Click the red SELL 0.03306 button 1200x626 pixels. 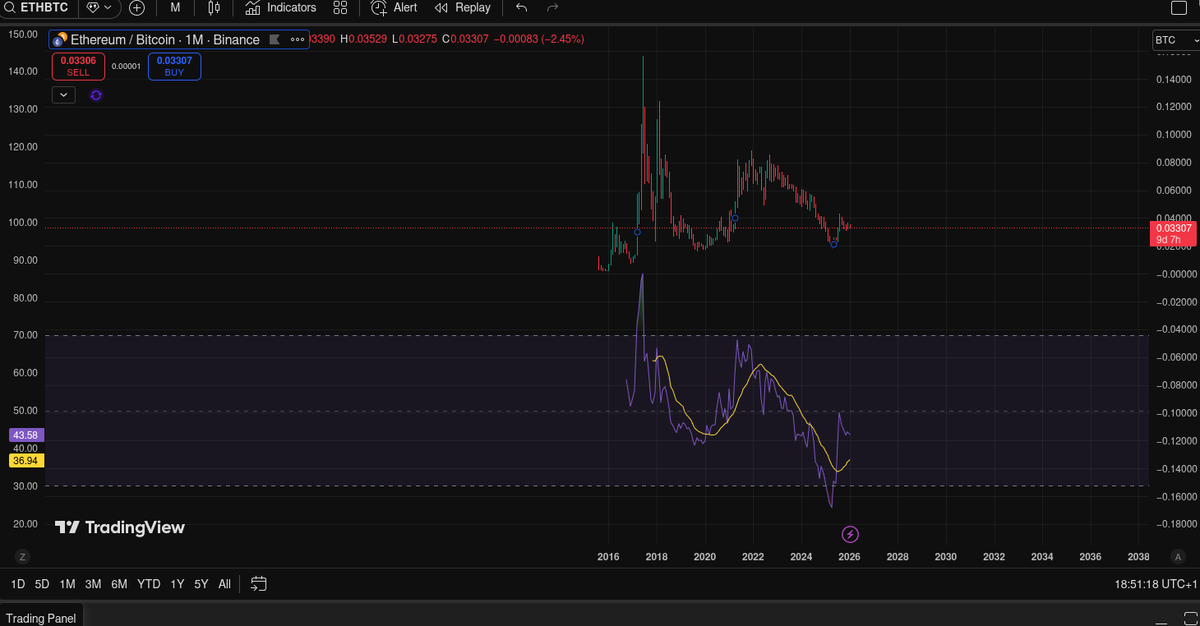(78, 66)
